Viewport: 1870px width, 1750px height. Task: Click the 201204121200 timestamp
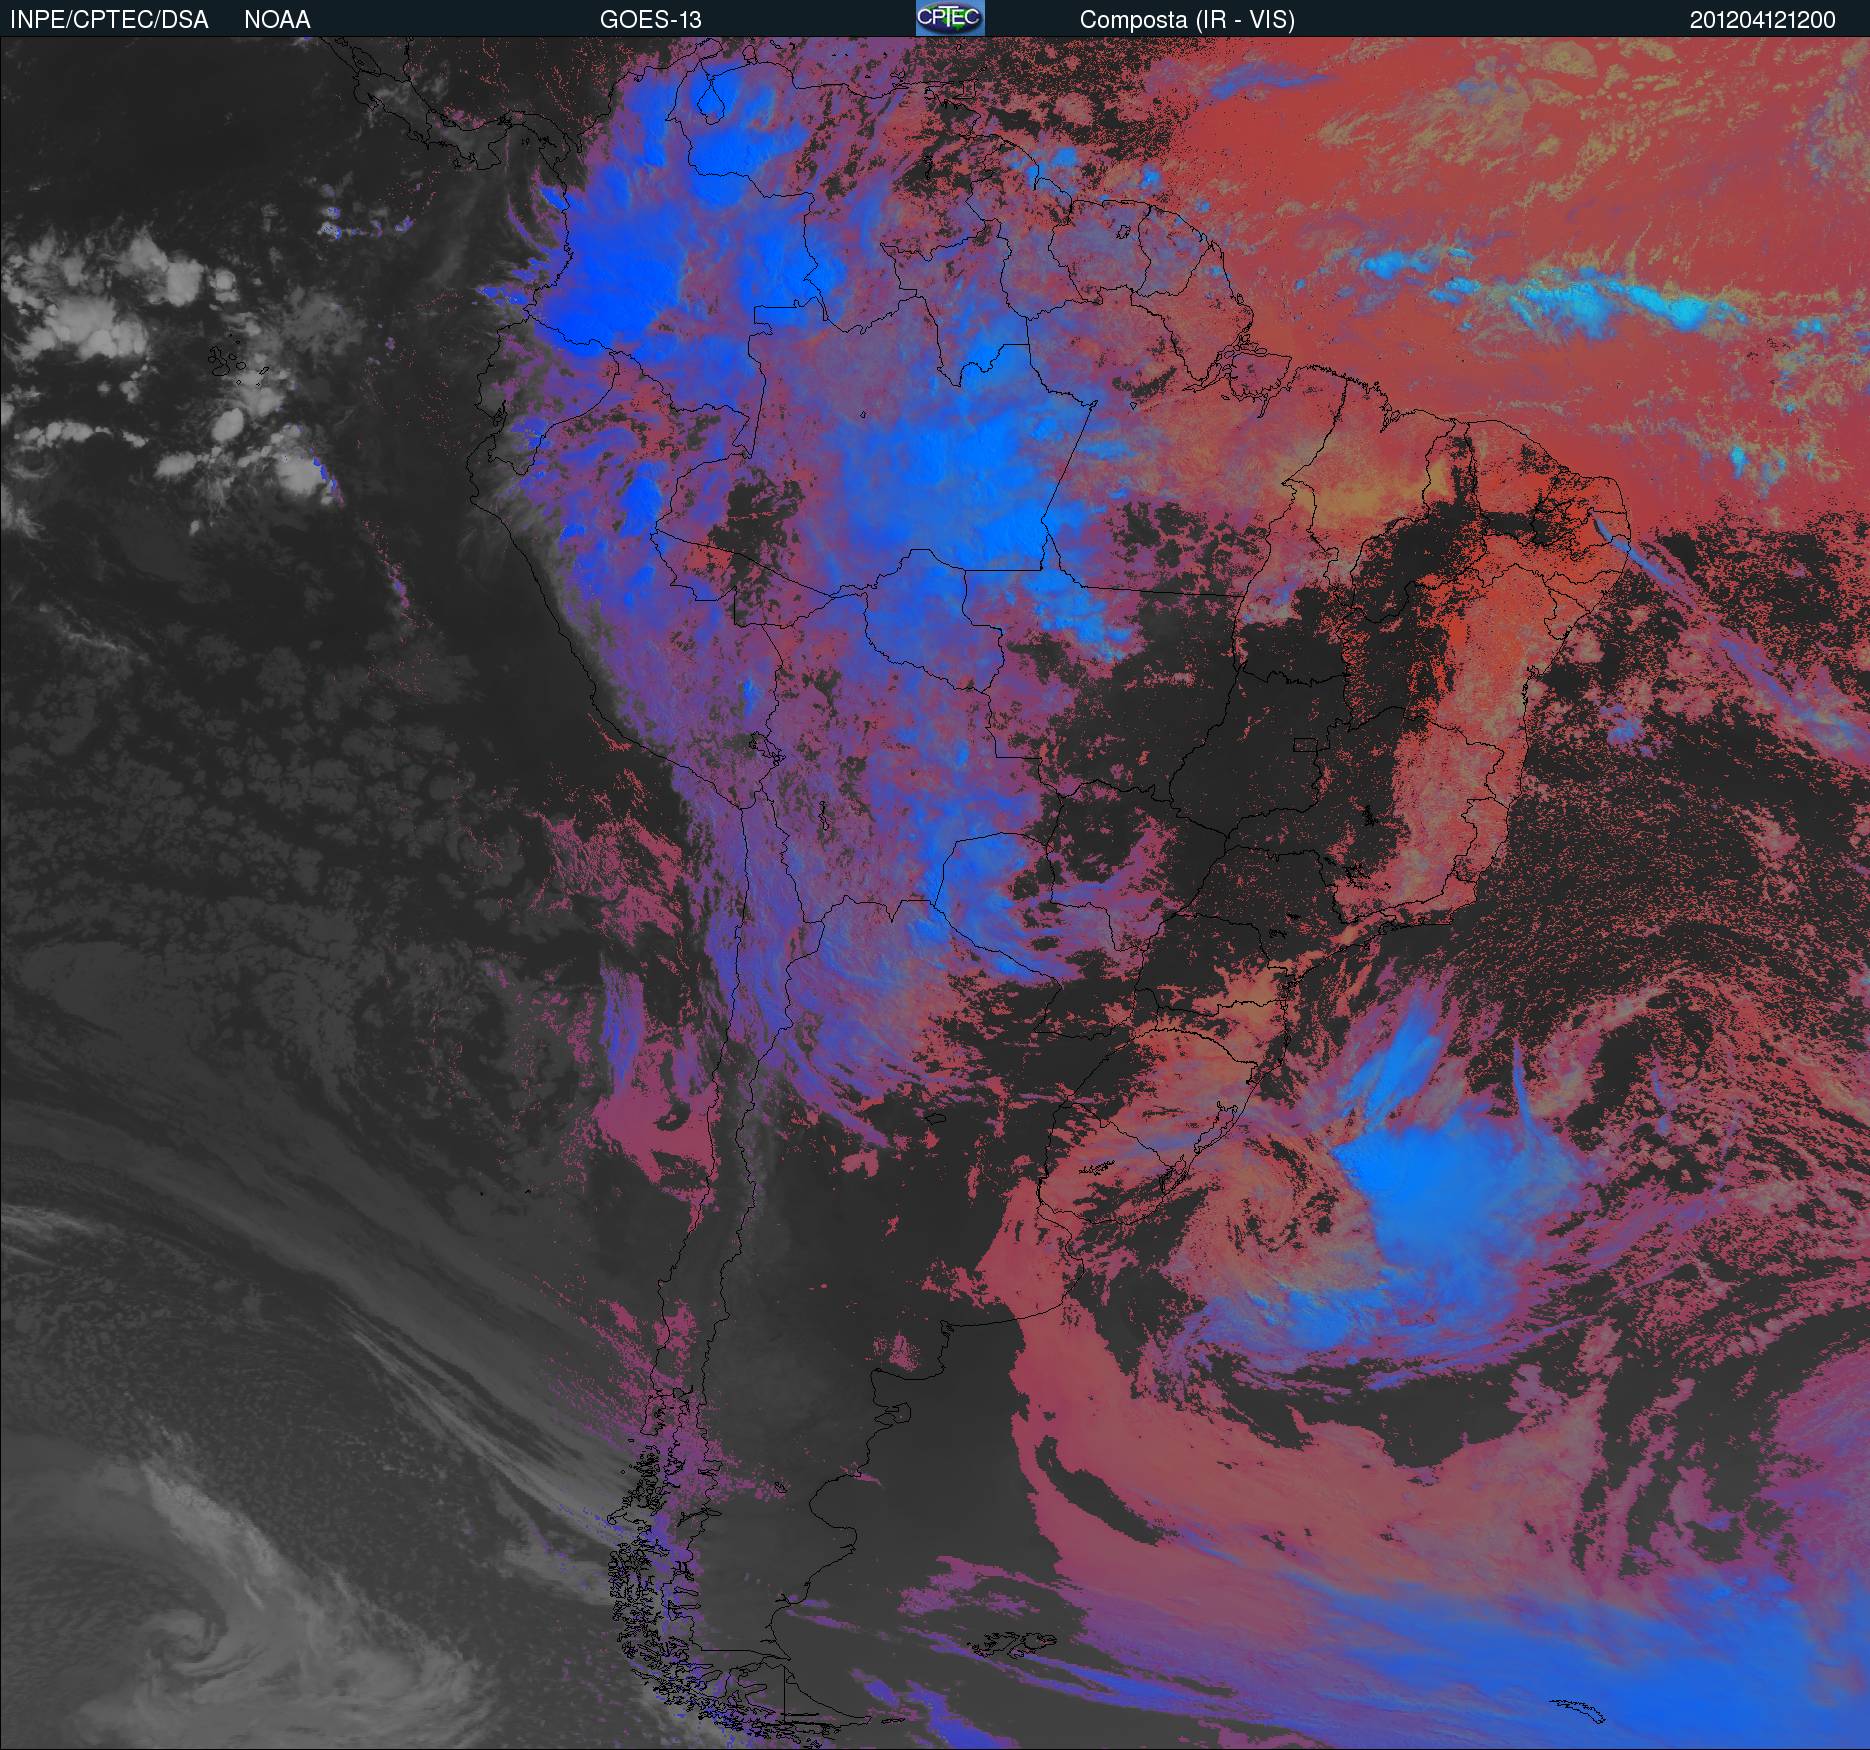click(1763, 20)
